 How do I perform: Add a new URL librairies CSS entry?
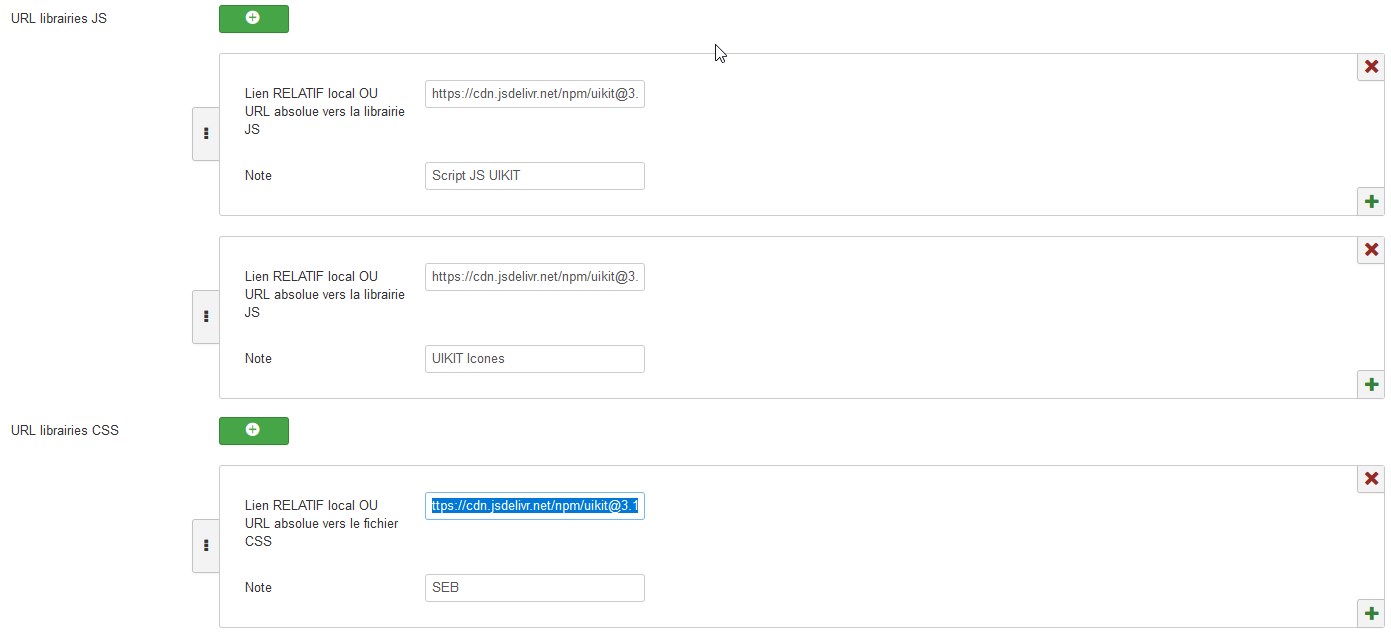point(253,430)
